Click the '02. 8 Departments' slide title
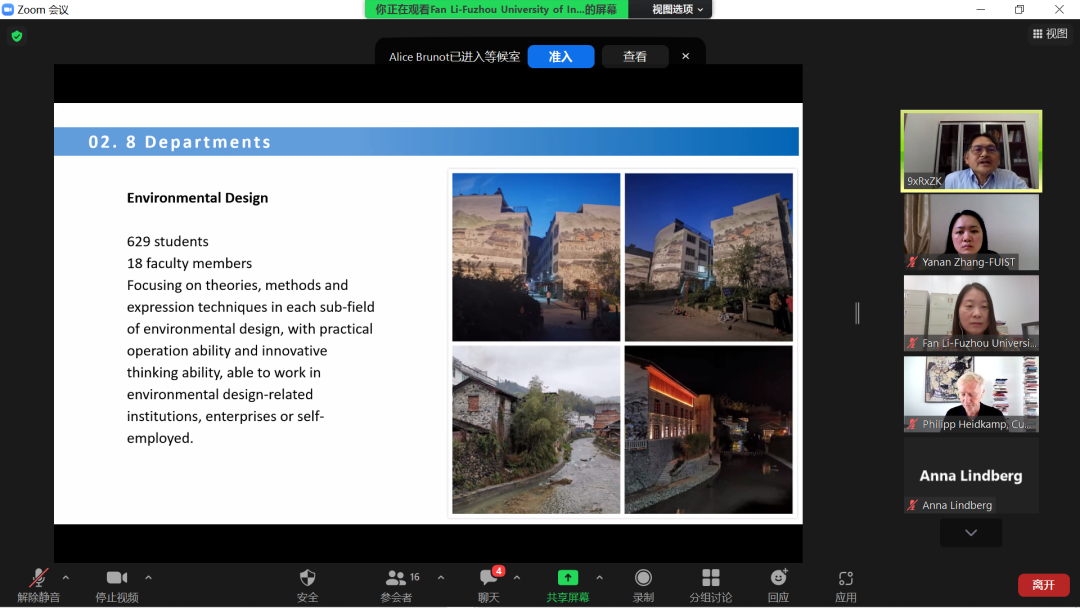The width and height of the screenshot is (1080, 608). click(180, 142)
